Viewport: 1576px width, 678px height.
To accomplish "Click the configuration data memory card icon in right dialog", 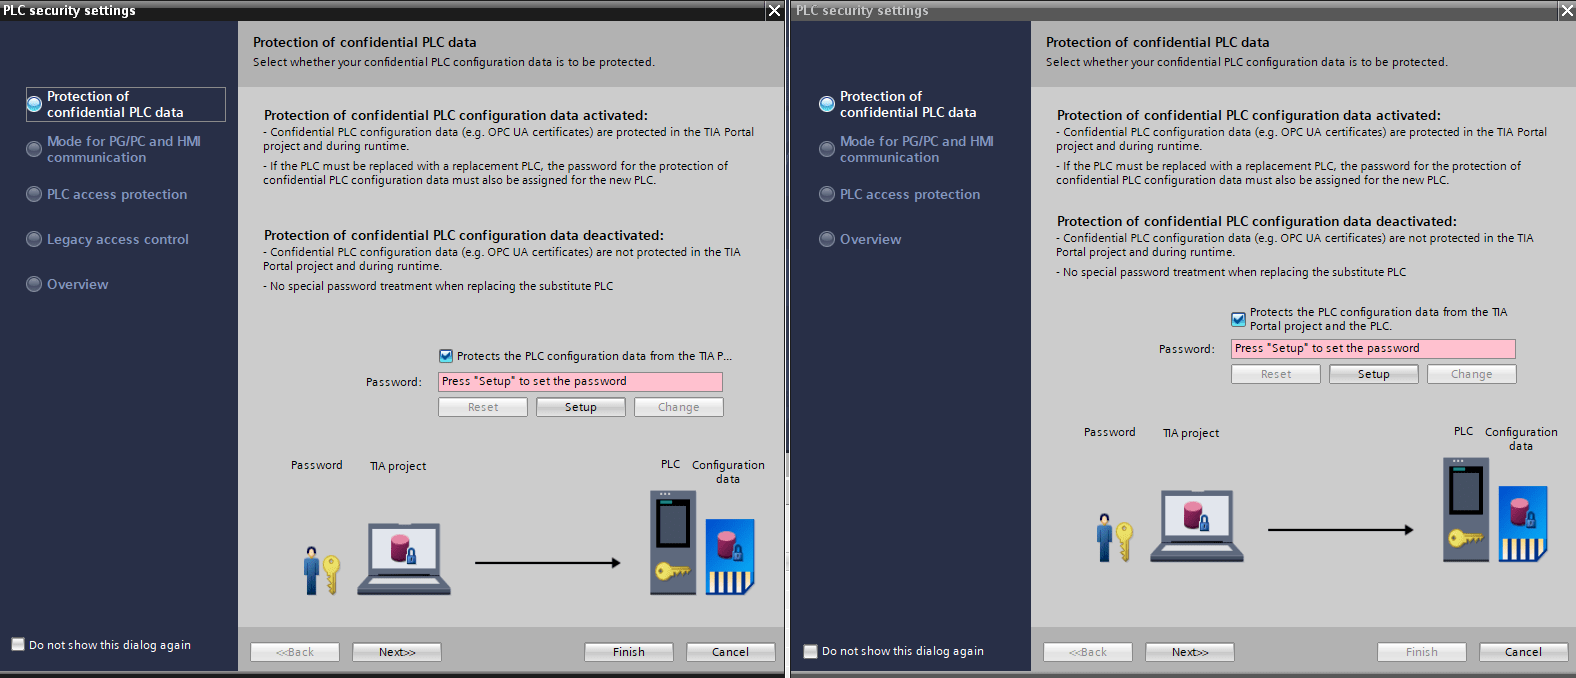I will coord(1522,524).
